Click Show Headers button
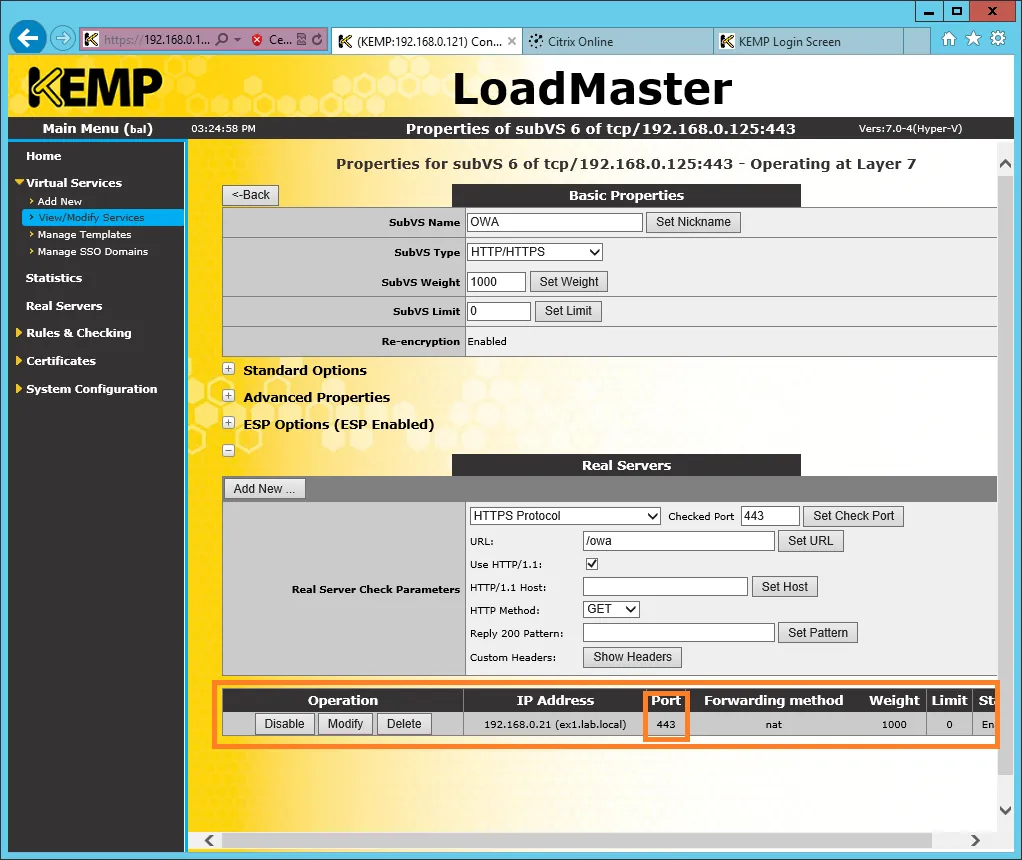The image size is (1022, 860). (632, 657)
